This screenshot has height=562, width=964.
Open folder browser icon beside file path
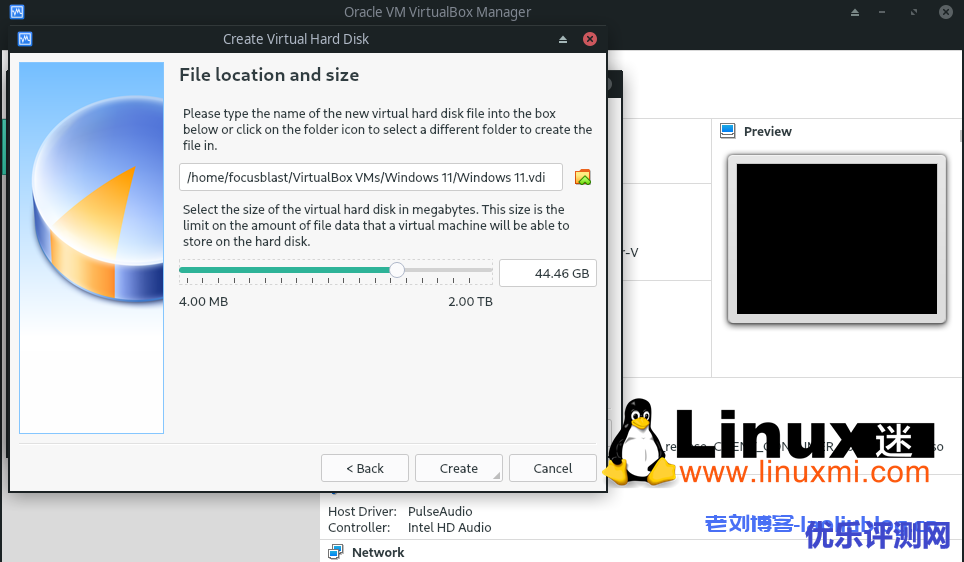(x=583, y=177)
